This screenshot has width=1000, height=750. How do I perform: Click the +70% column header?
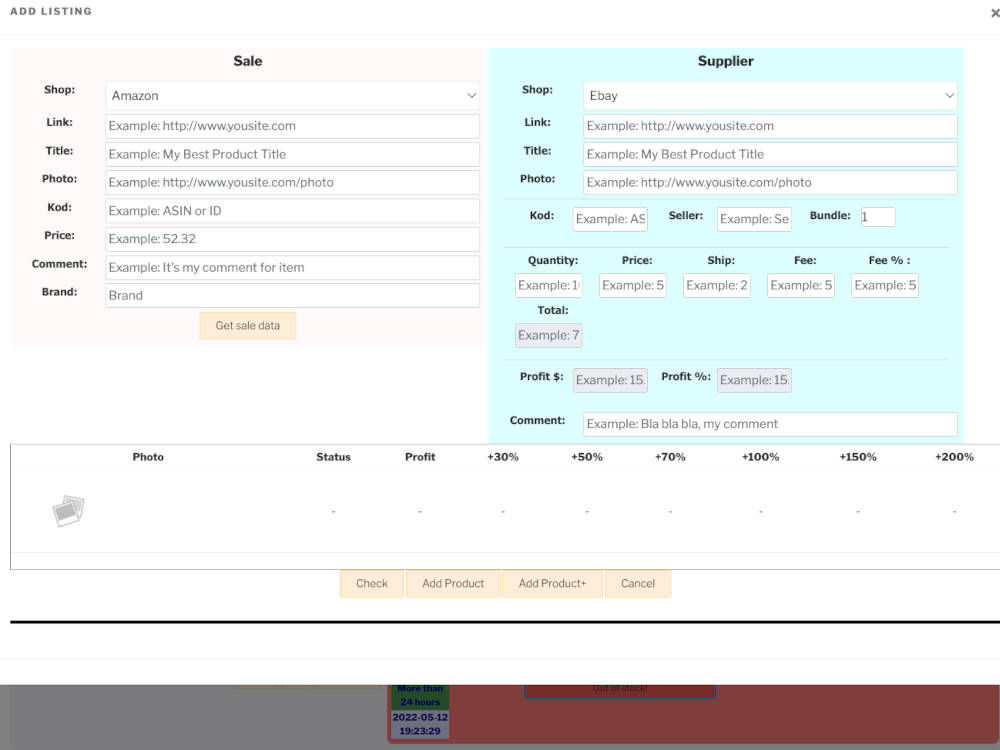[x=670, y=457]
